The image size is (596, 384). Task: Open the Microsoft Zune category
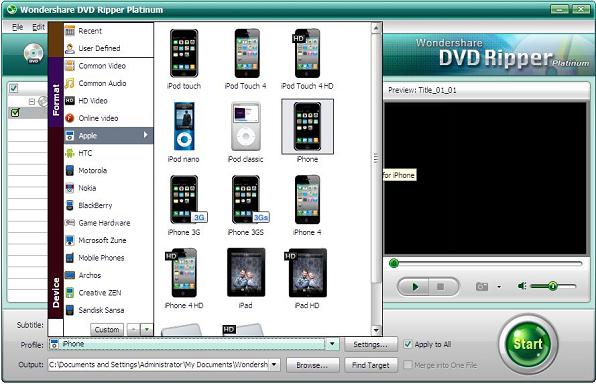[x=108, y=240]
